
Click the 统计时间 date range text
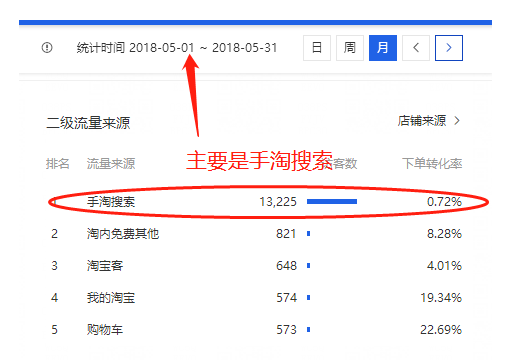[x=177, y=48]
